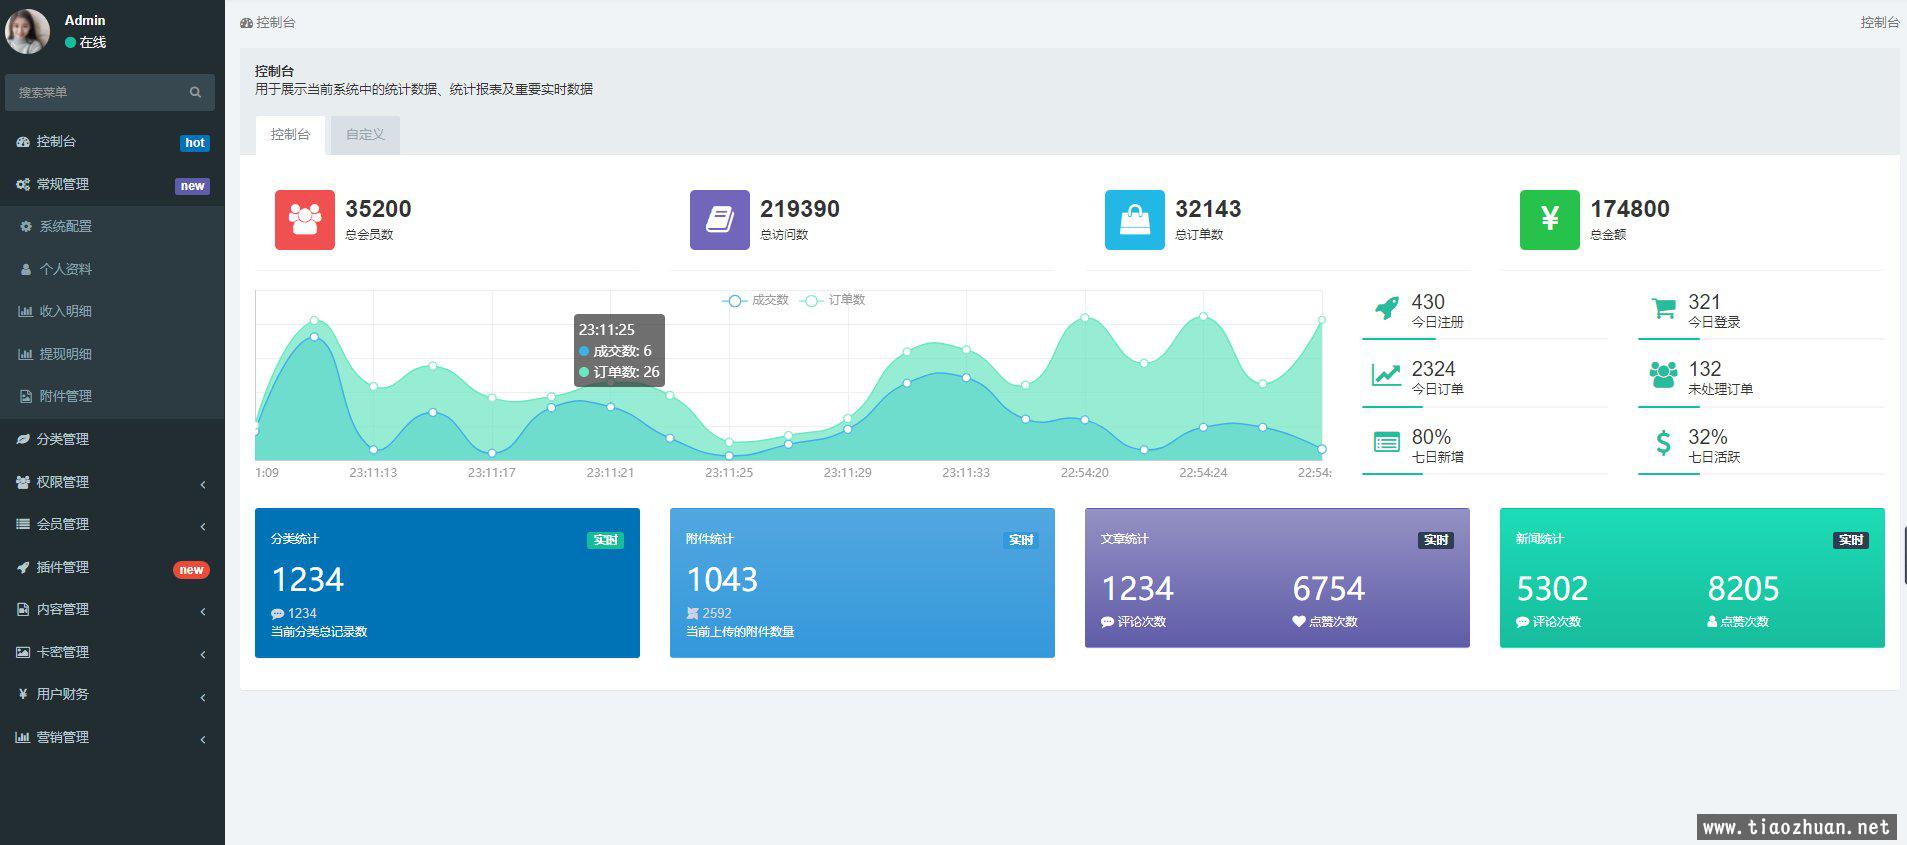Click 实时 badge on 文章统计 card

pos(1436,540)
